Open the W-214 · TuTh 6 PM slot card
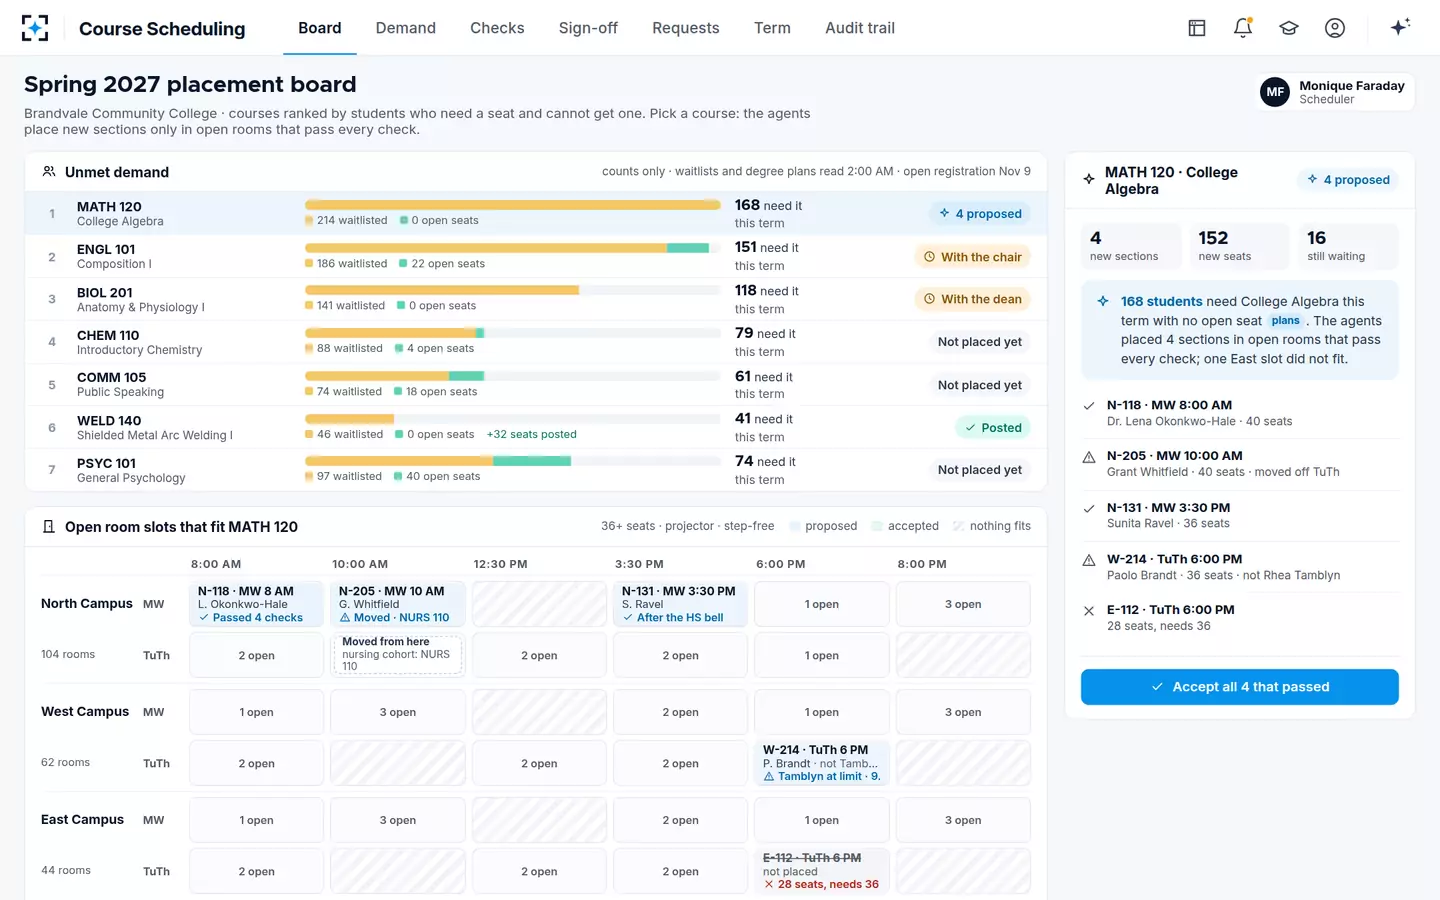This screenshot has height=900, width=1440. [x=822, y=762]
